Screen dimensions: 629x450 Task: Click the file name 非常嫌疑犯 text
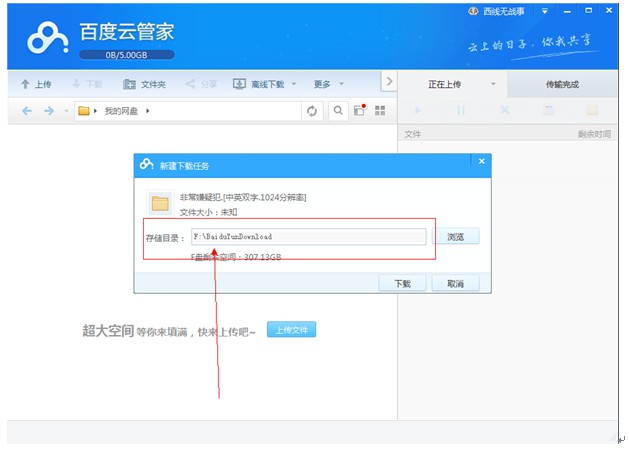point(243,197)
